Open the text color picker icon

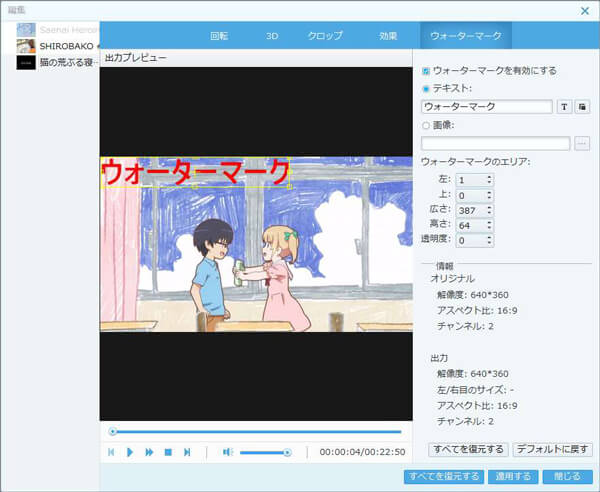[582, 107]
